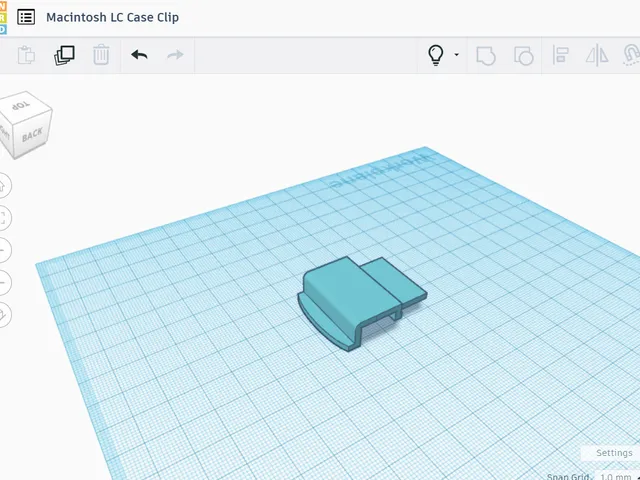Switch perspective view with cube icon
The width and height of the screenshot is (640, 480).
click(3, 314)
